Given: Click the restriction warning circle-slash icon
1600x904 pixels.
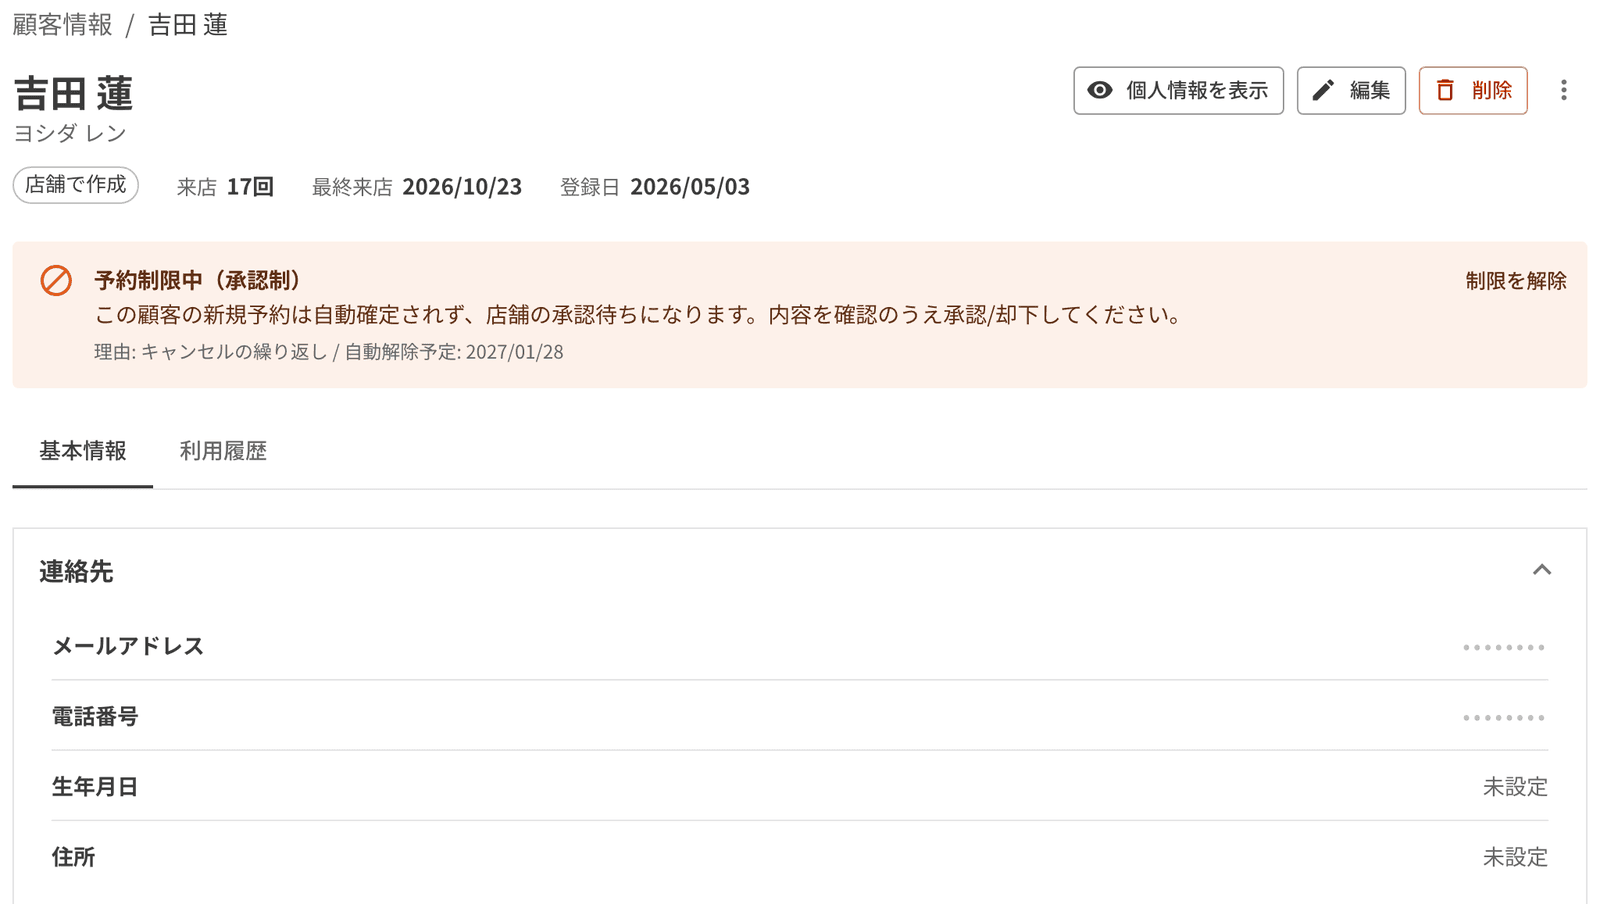Looking at the screenshot, I should 56,280.
